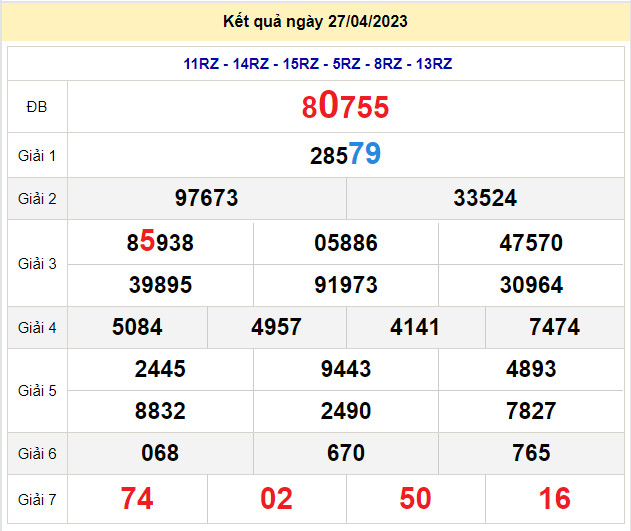Select the number 4957
Viewport: 631px width, 531px height.
click(276, 327)
